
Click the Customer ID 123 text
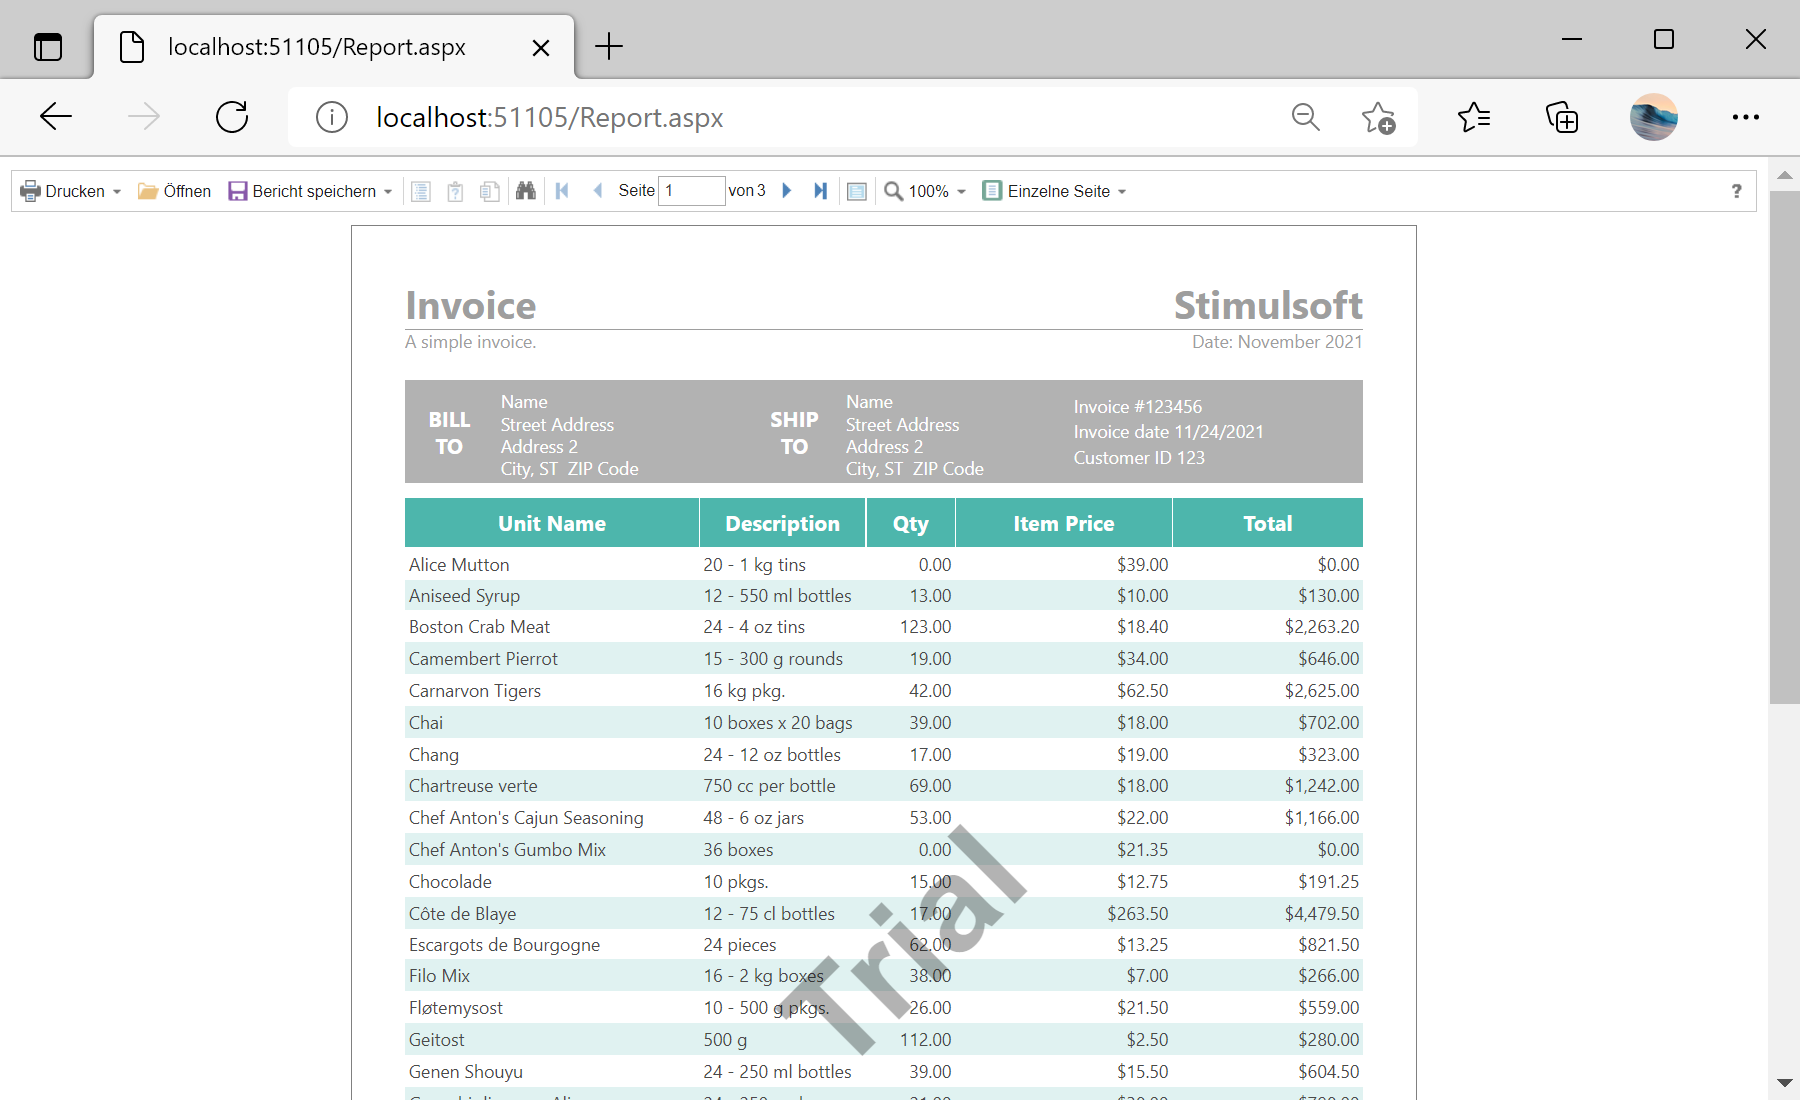point(1139,458)
